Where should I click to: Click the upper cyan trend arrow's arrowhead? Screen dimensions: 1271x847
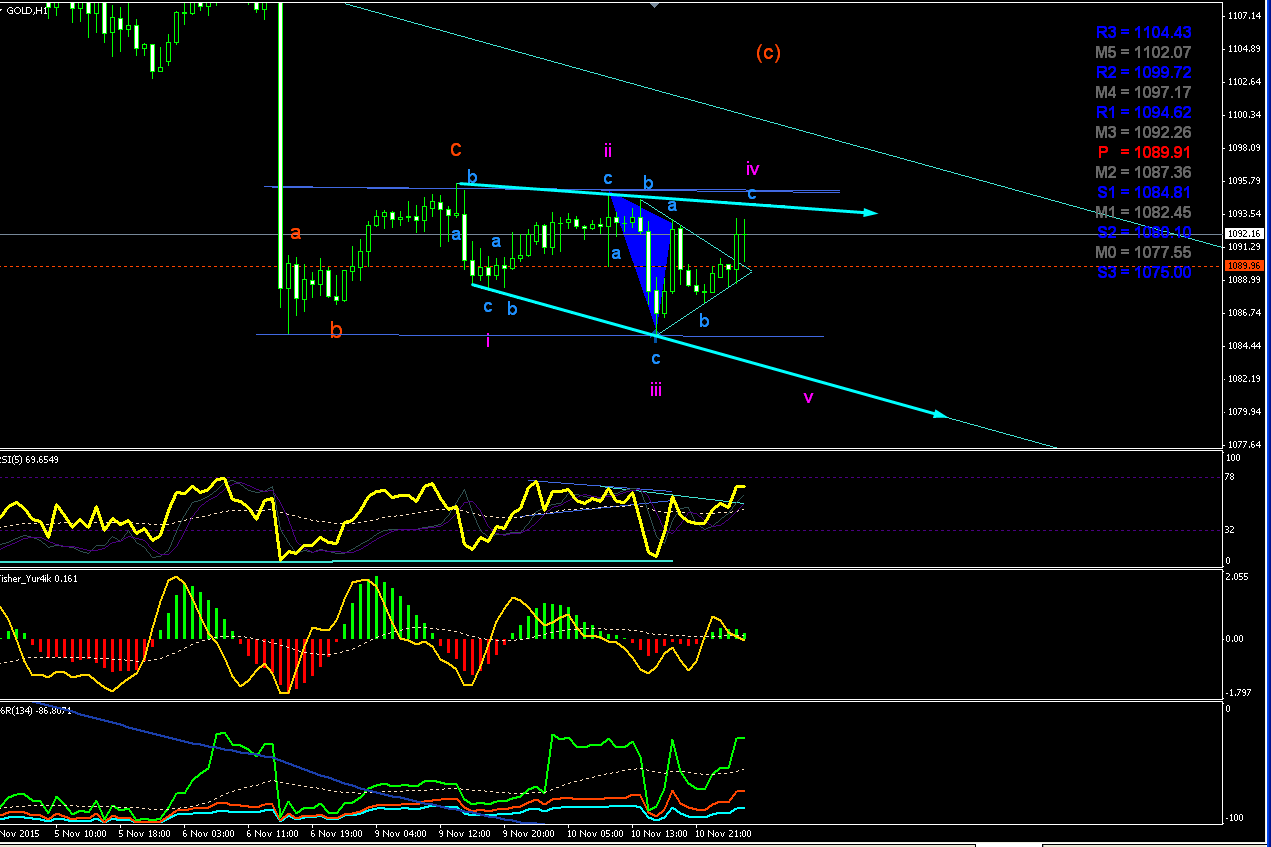pyautogui.click(x=870, y=212)
